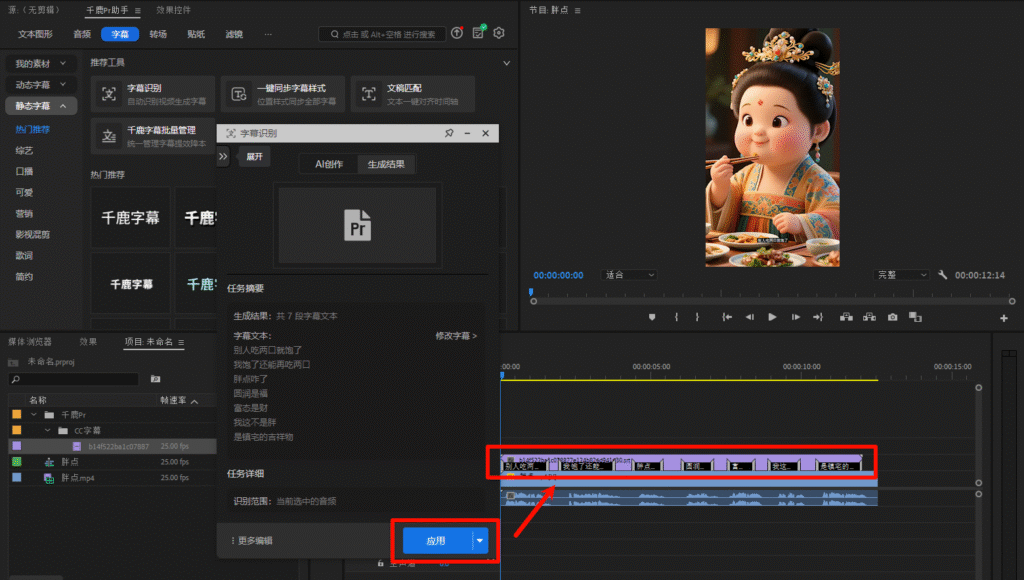Click the Lift icon
Viewport: 1024px width, 580px height.
846,317
